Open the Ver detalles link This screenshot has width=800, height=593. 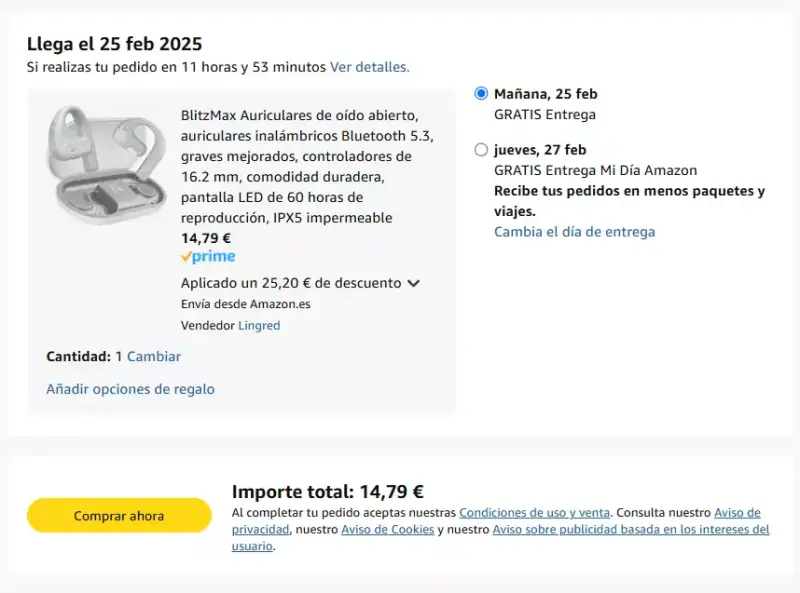(370, 67)
